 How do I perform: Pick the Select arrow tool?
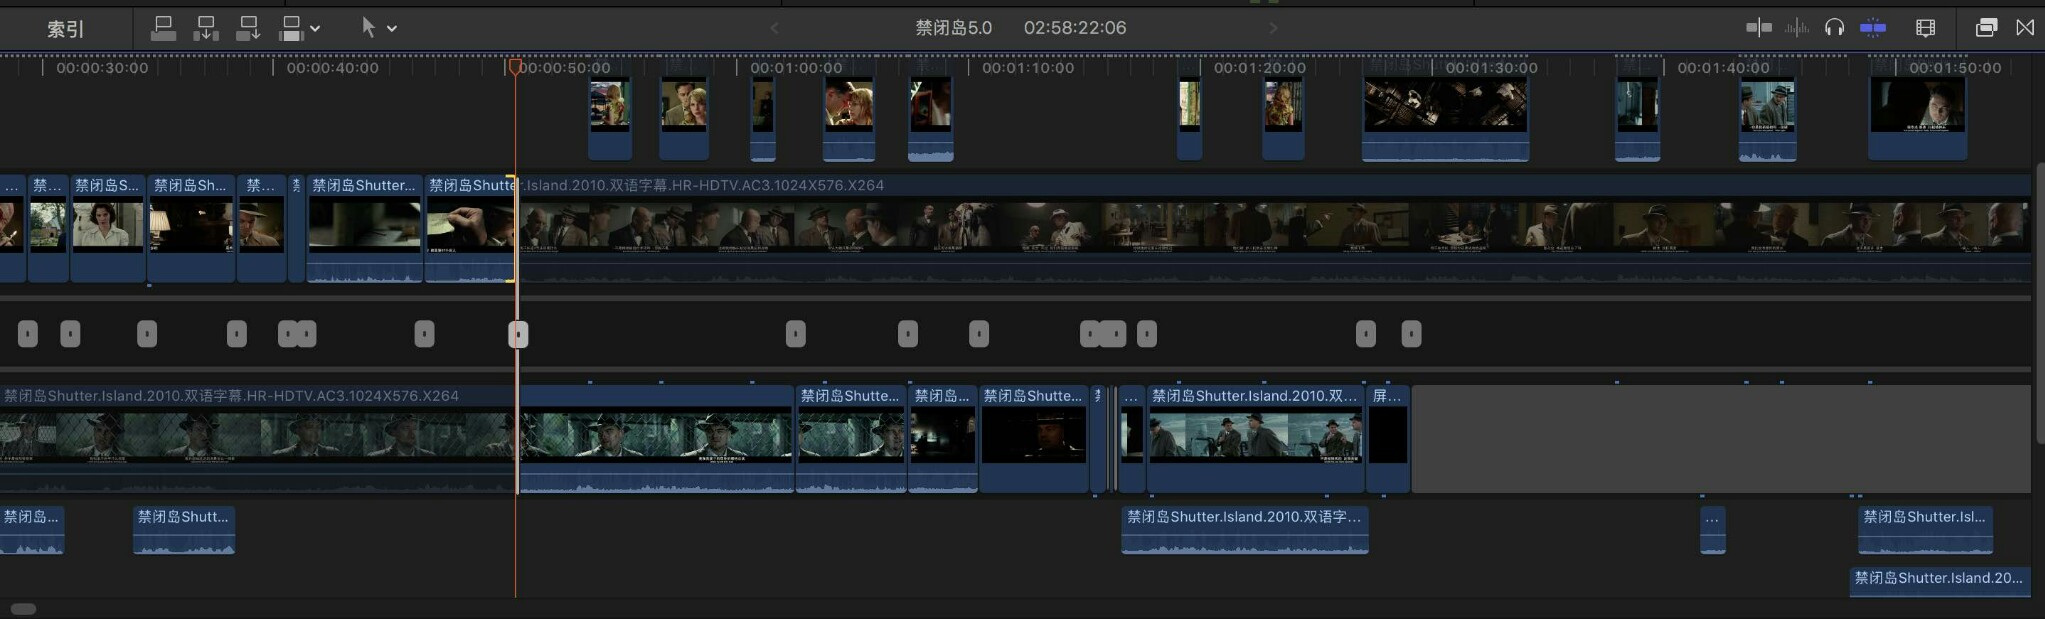click(368, 28)
